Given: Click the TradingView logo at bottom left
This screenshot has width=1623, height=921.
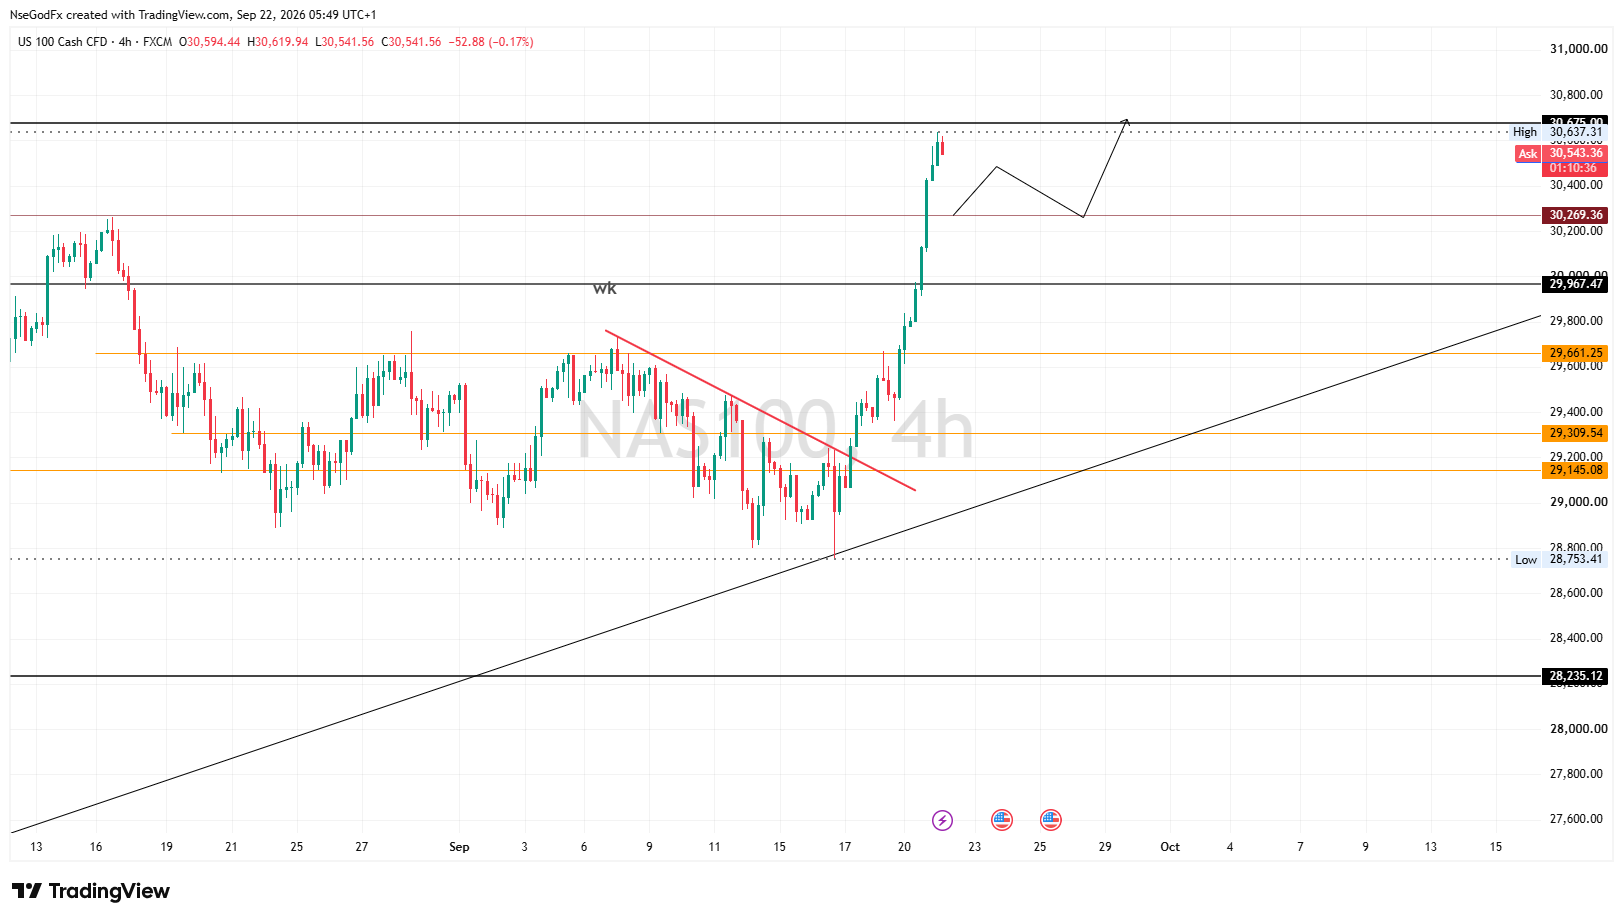Looking at the screenshot, I should tap(91, 891).
